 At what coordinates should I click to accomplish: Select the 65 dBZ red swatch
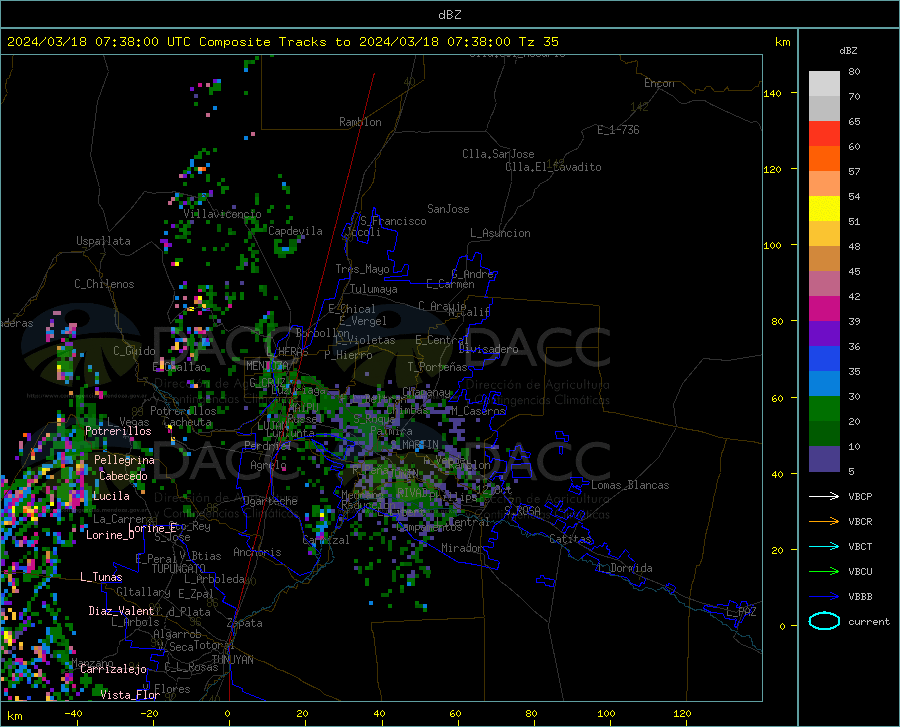(x=824, y=134)
